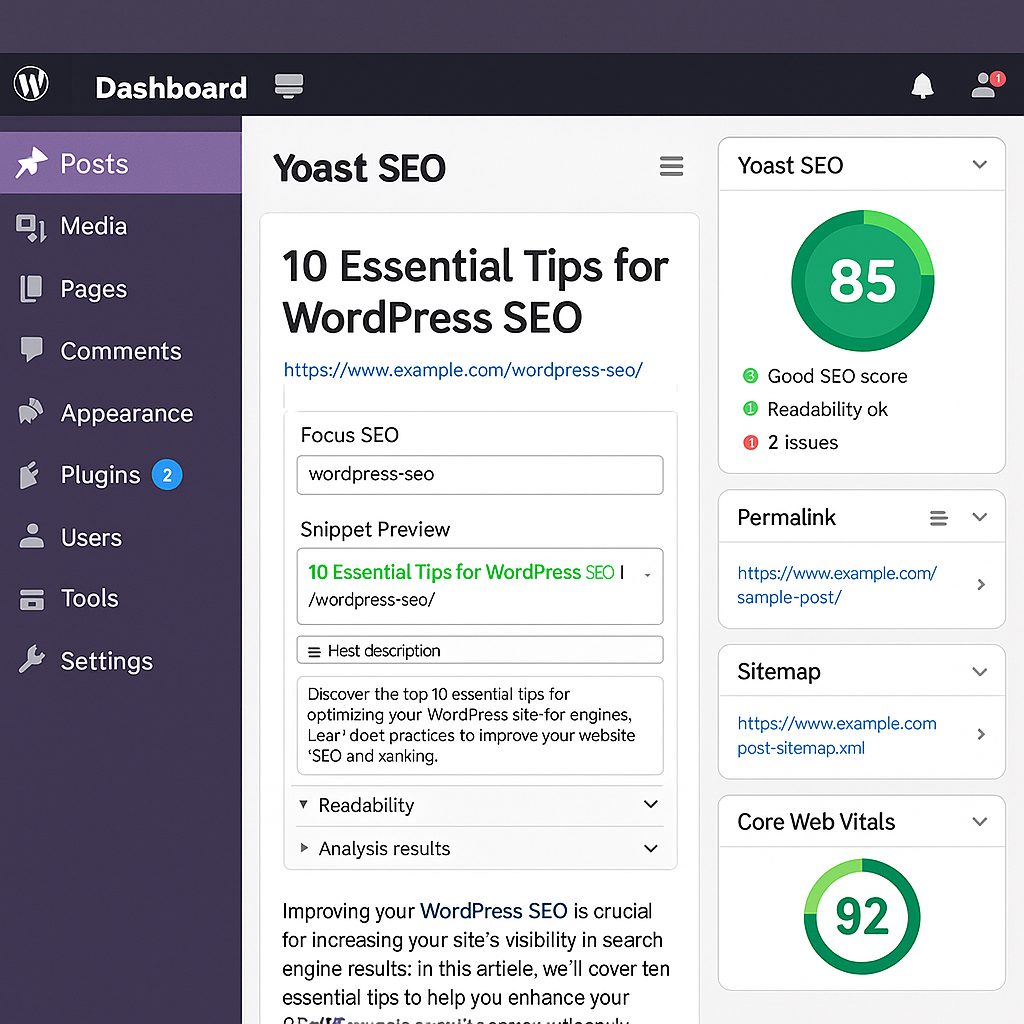
Task: Expand the Analysis results section
Action: tap(650, 848)
